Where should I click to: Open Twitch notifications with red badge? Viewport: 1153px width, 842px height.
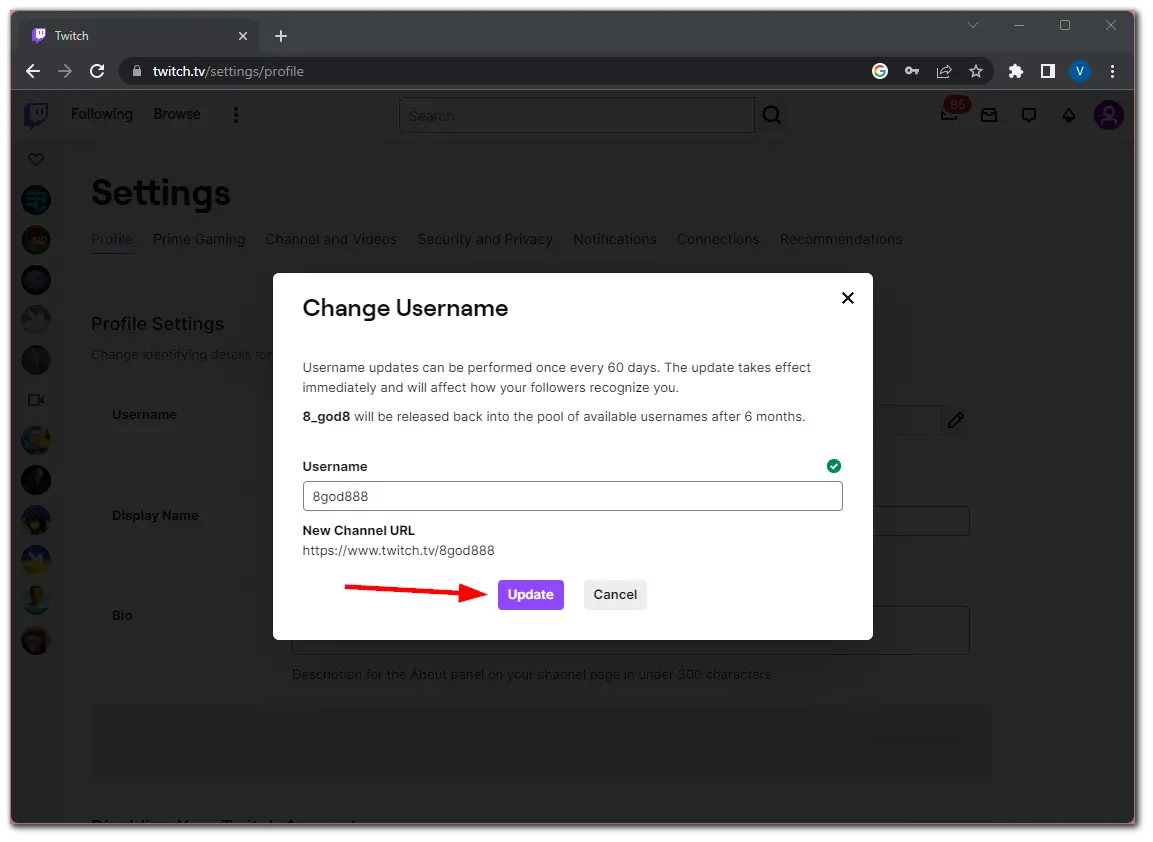[x=950, y=113]
